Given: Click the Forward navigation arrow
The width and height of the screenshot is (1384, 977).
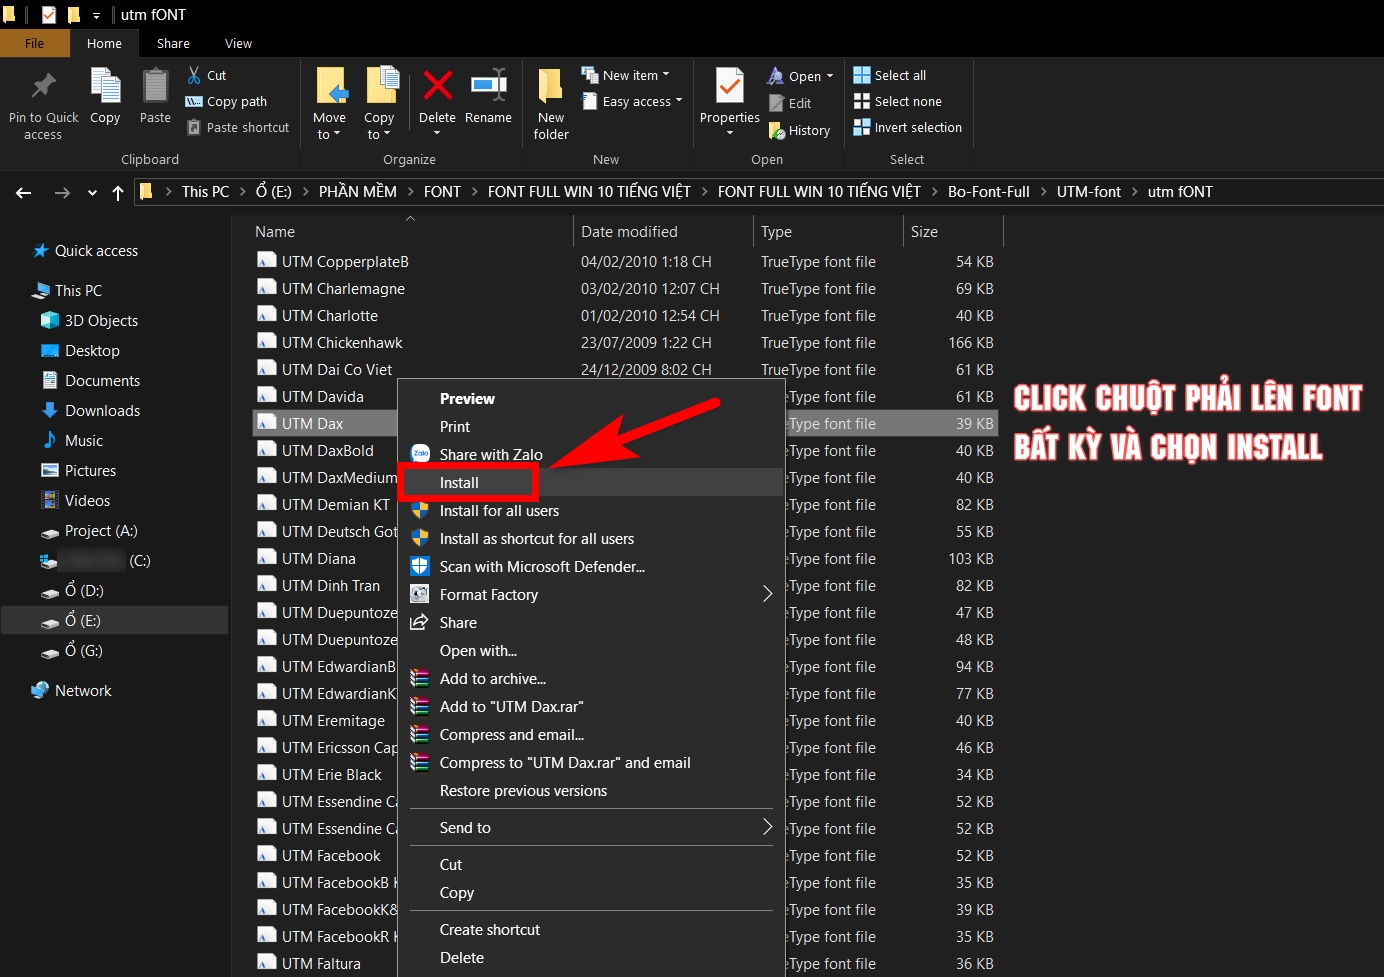Looking at the screenshot, I should pyautogui.click(x=62, y=192).
